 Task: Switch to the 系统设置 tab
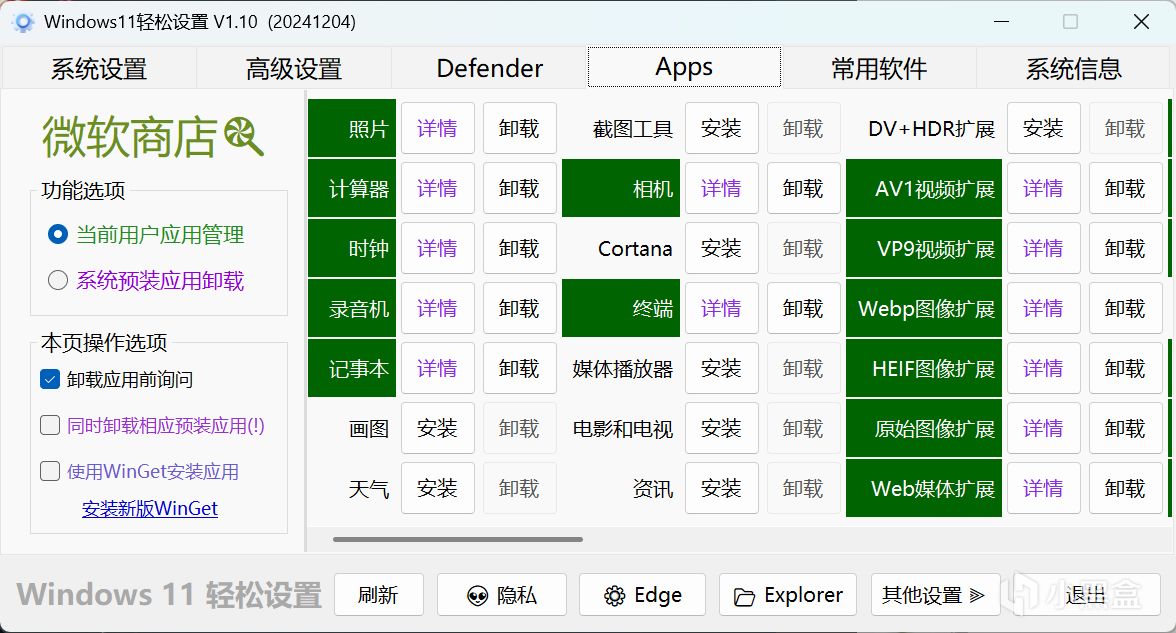pos(99,68)
